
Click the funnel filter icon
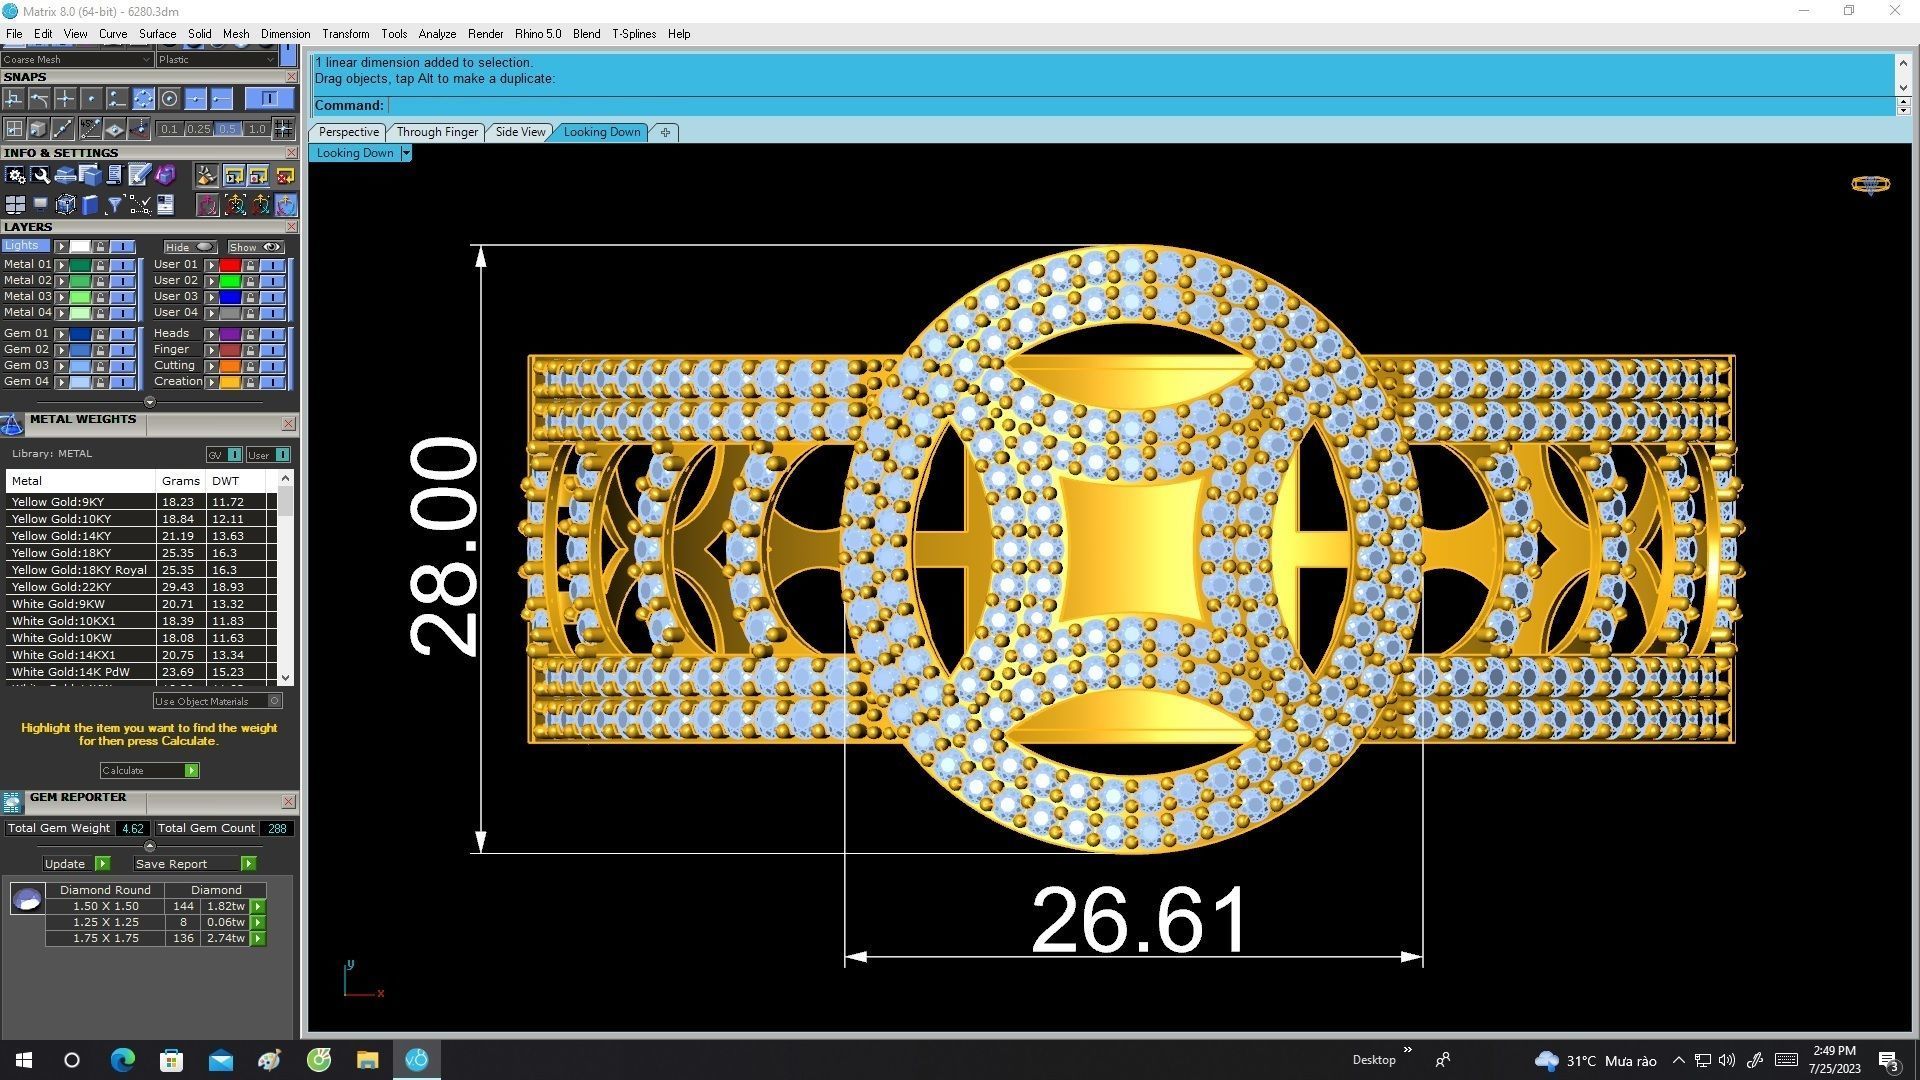115,205
